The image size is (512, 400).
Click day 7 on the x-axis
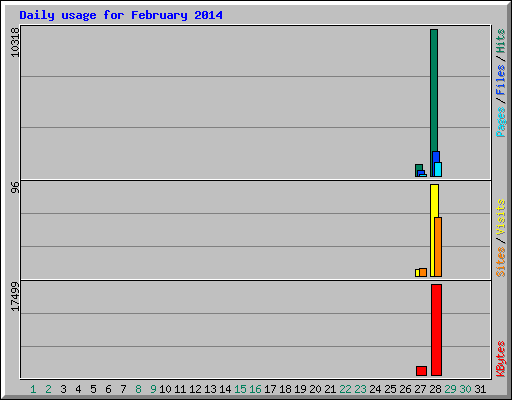(123, 389)
